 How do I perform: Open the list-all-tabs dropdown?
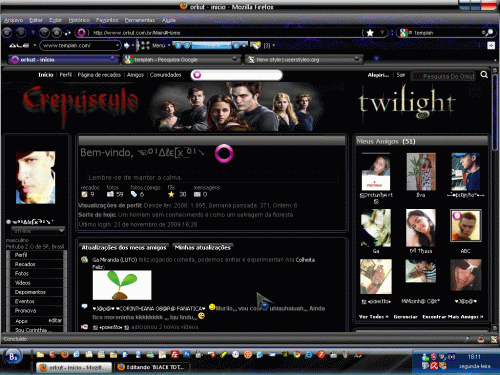376,59
